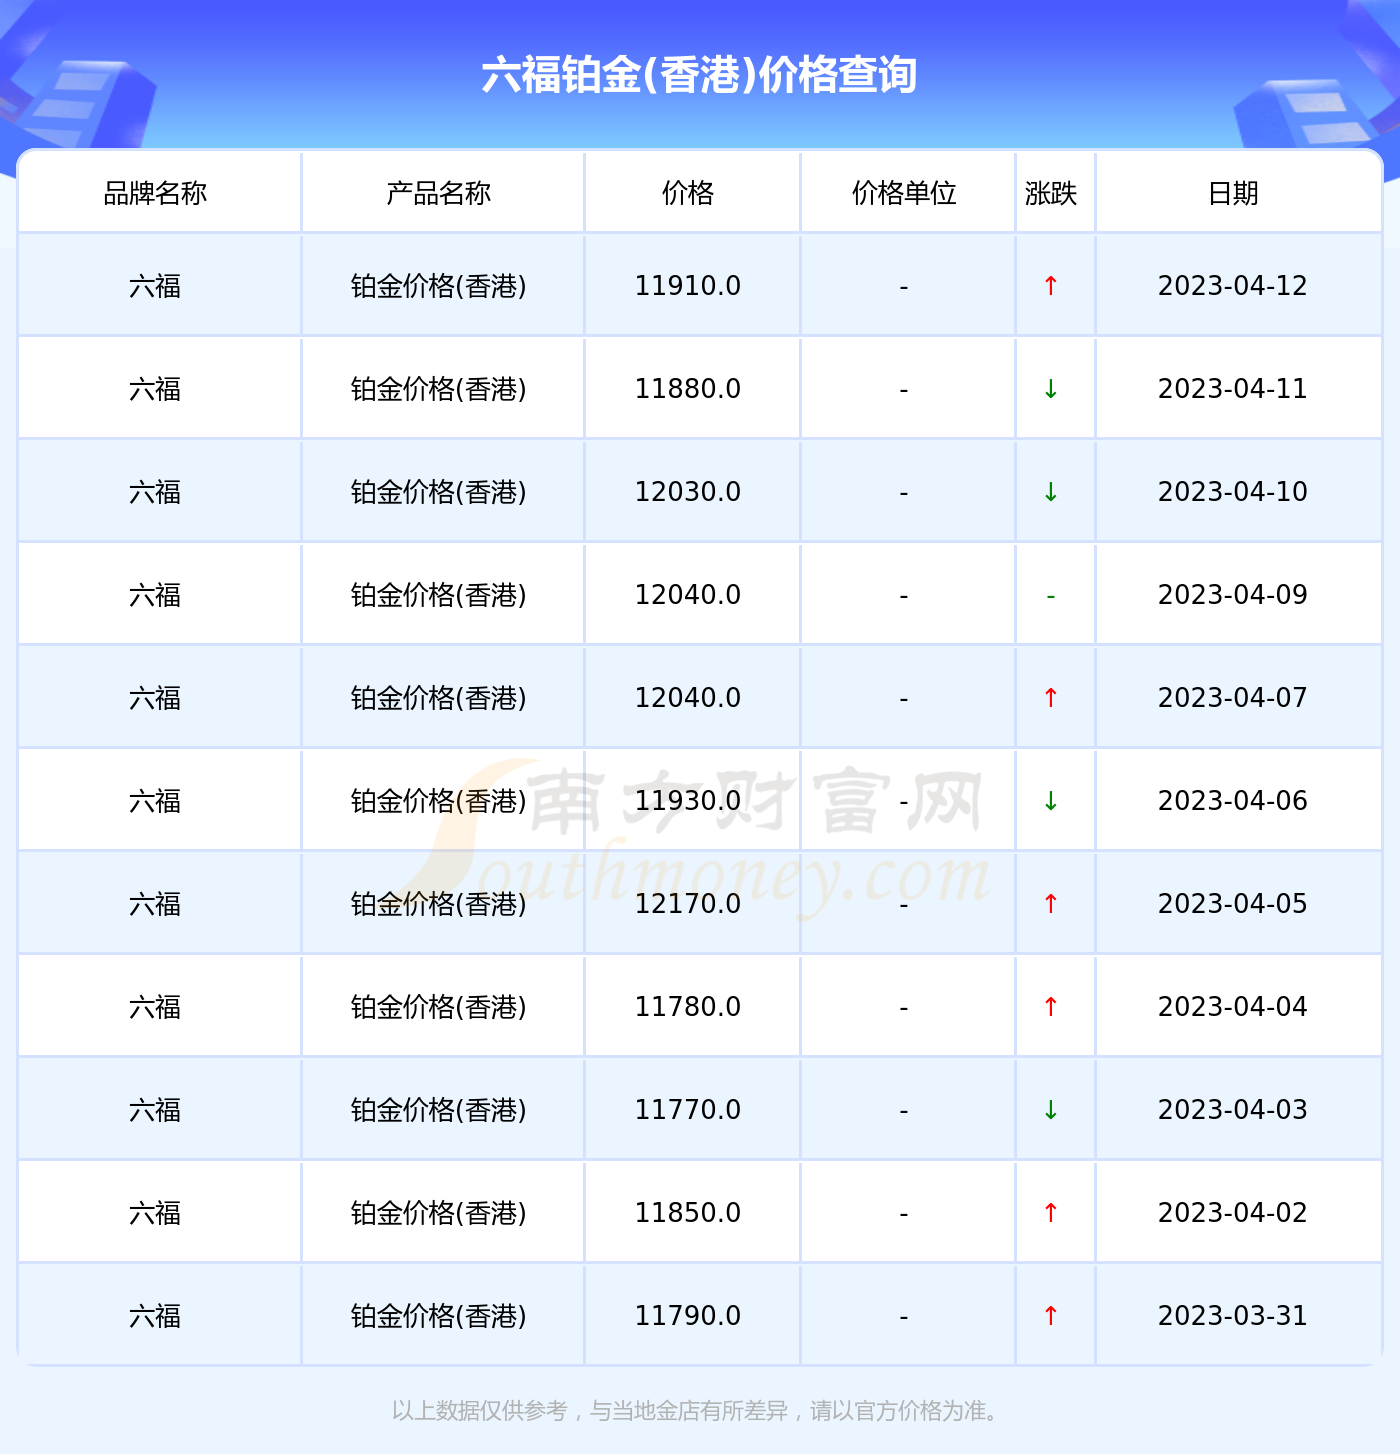Click the red up arrow for 2023-04-04

(x=1051, y=1007)
